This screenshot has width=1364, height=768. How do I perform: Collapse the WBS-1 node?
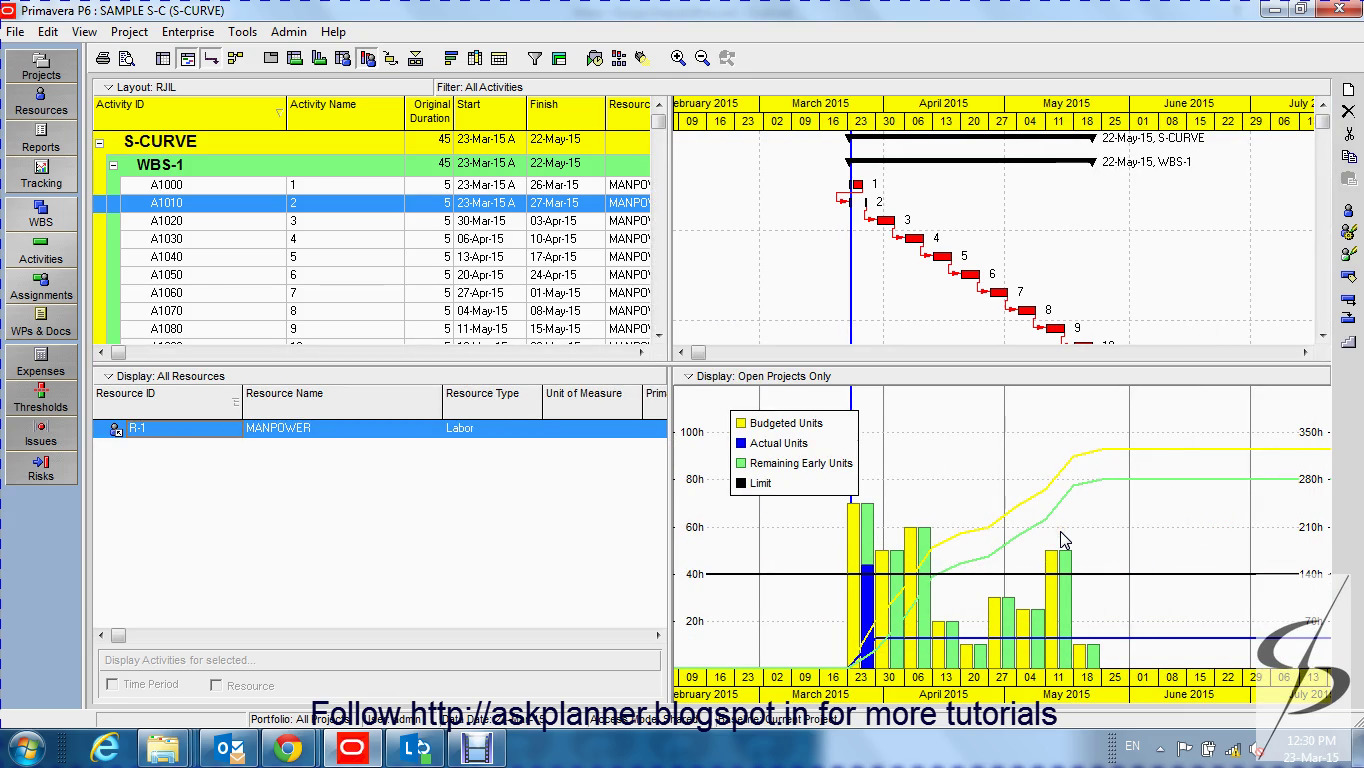click(x=113, y=163)
